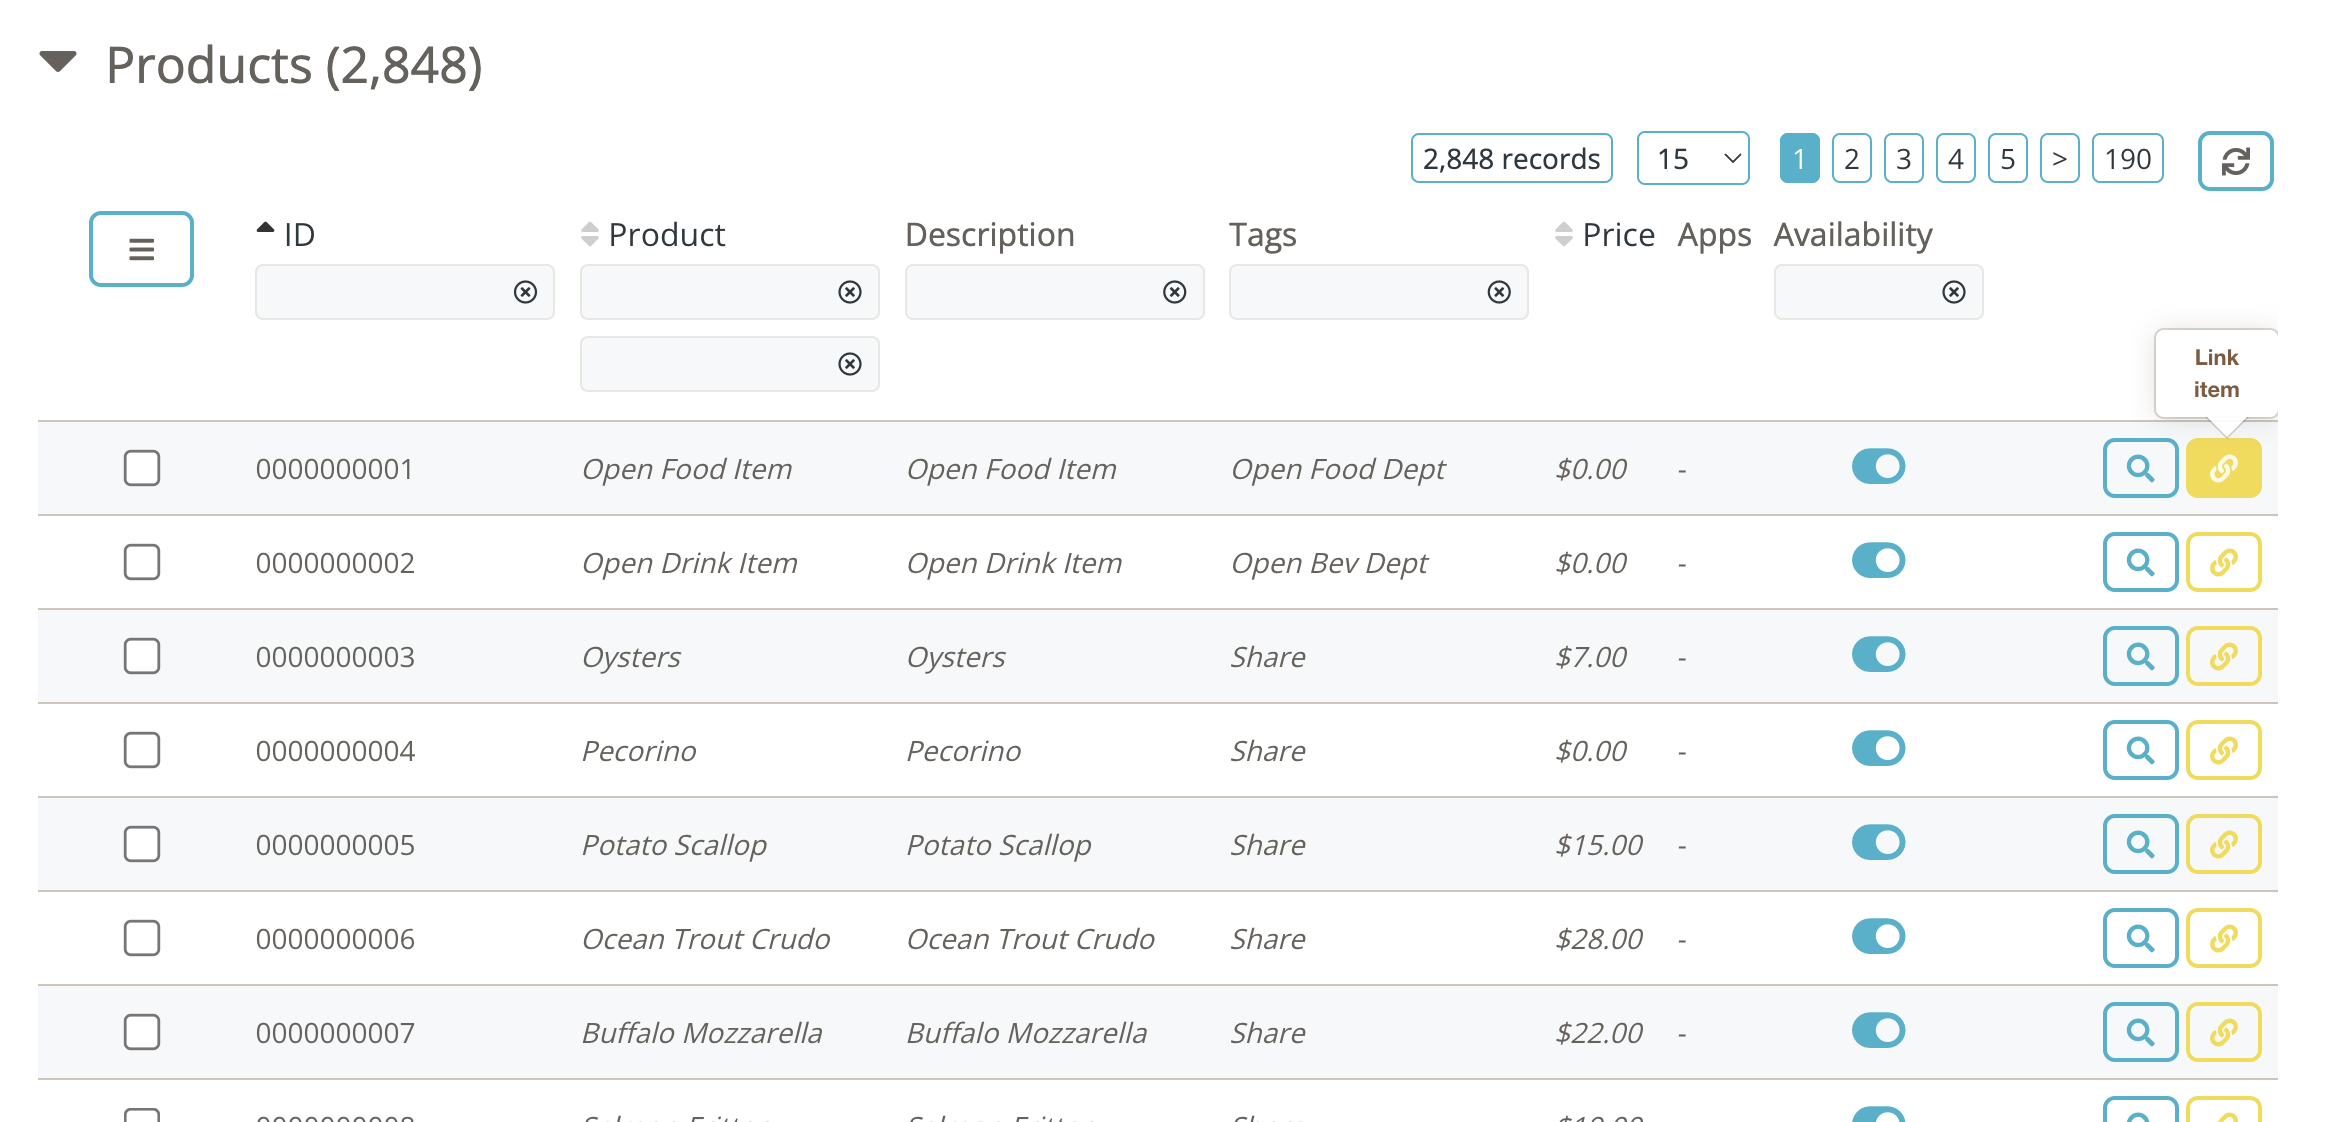Click link icon on Buffalo Mozzarella row

point(2223,1032)
